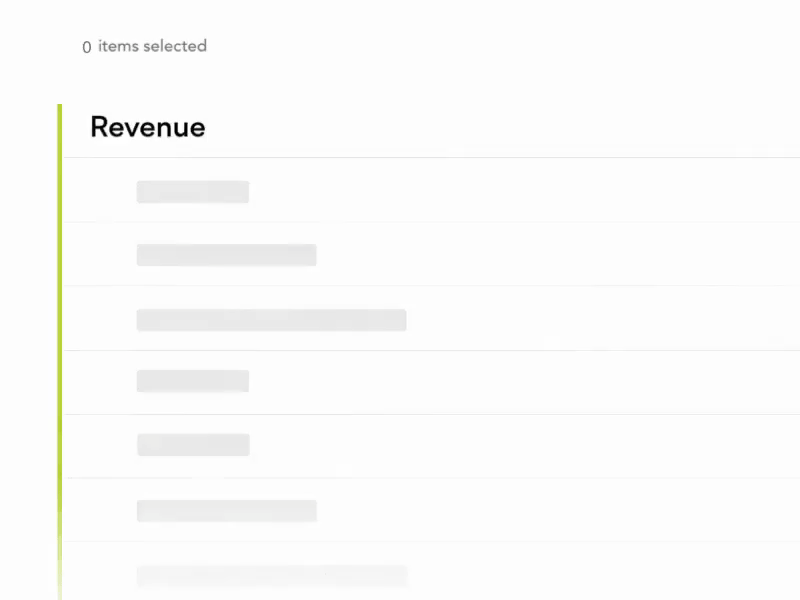Select the '0 items selected' status text
The height and width of the screenshot is (600, 800).
pos(144,46)
